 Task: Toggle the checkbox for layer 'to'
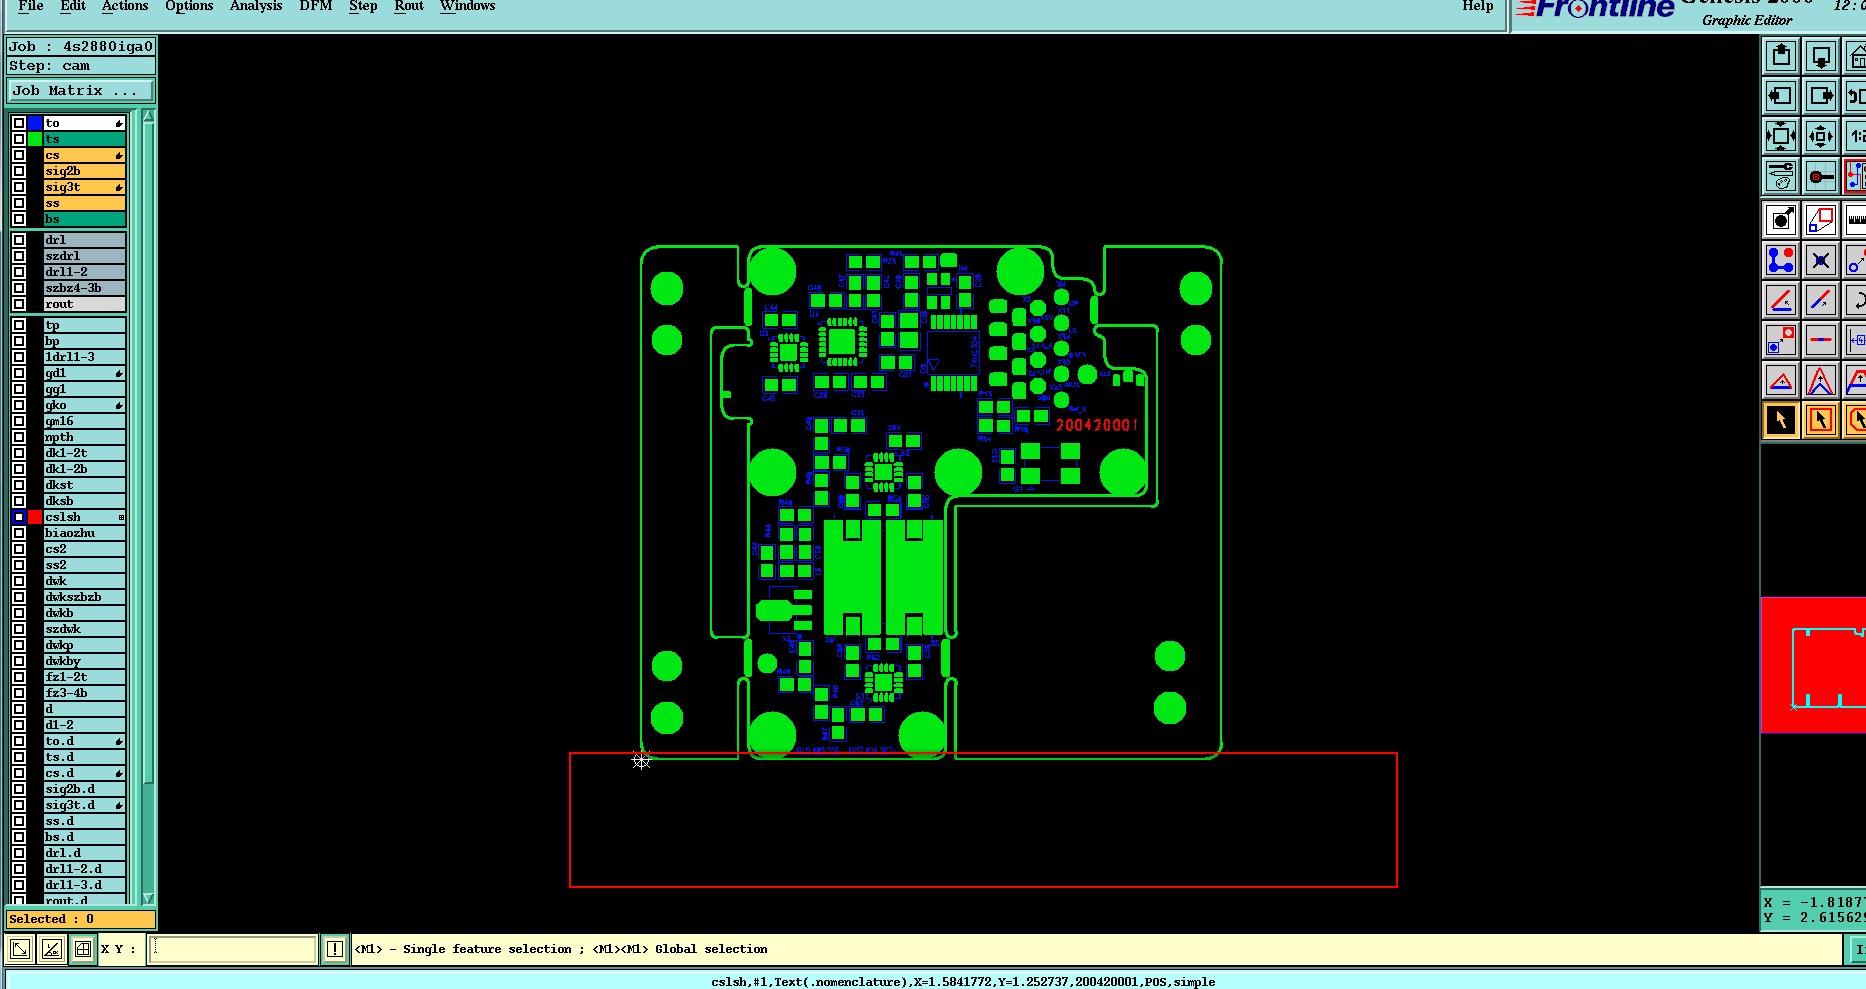(19, 123)
